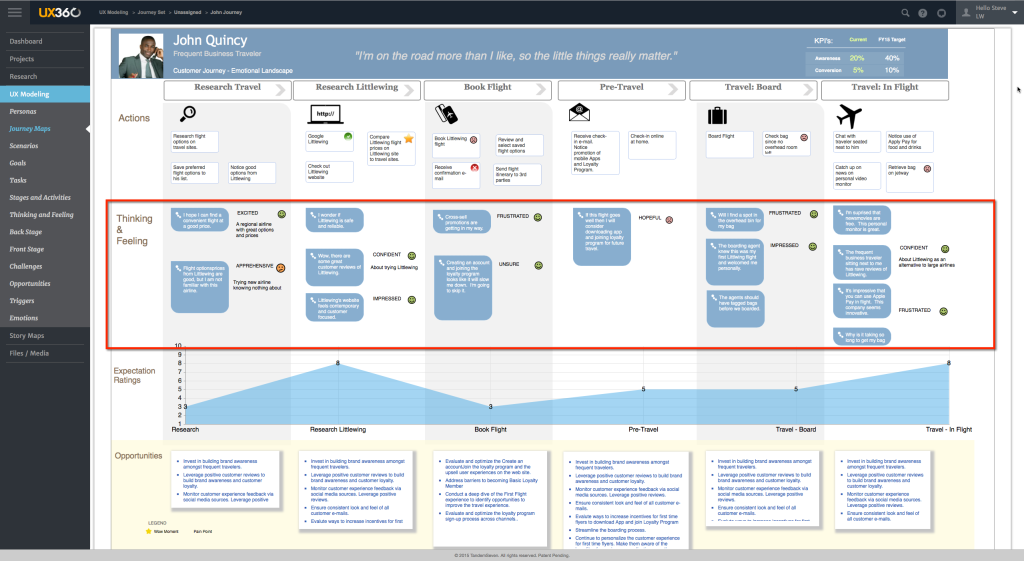Screen dimensions: 1024x561
Task: Click the John Journey breadcrumb link
Action: click(226, 12)
